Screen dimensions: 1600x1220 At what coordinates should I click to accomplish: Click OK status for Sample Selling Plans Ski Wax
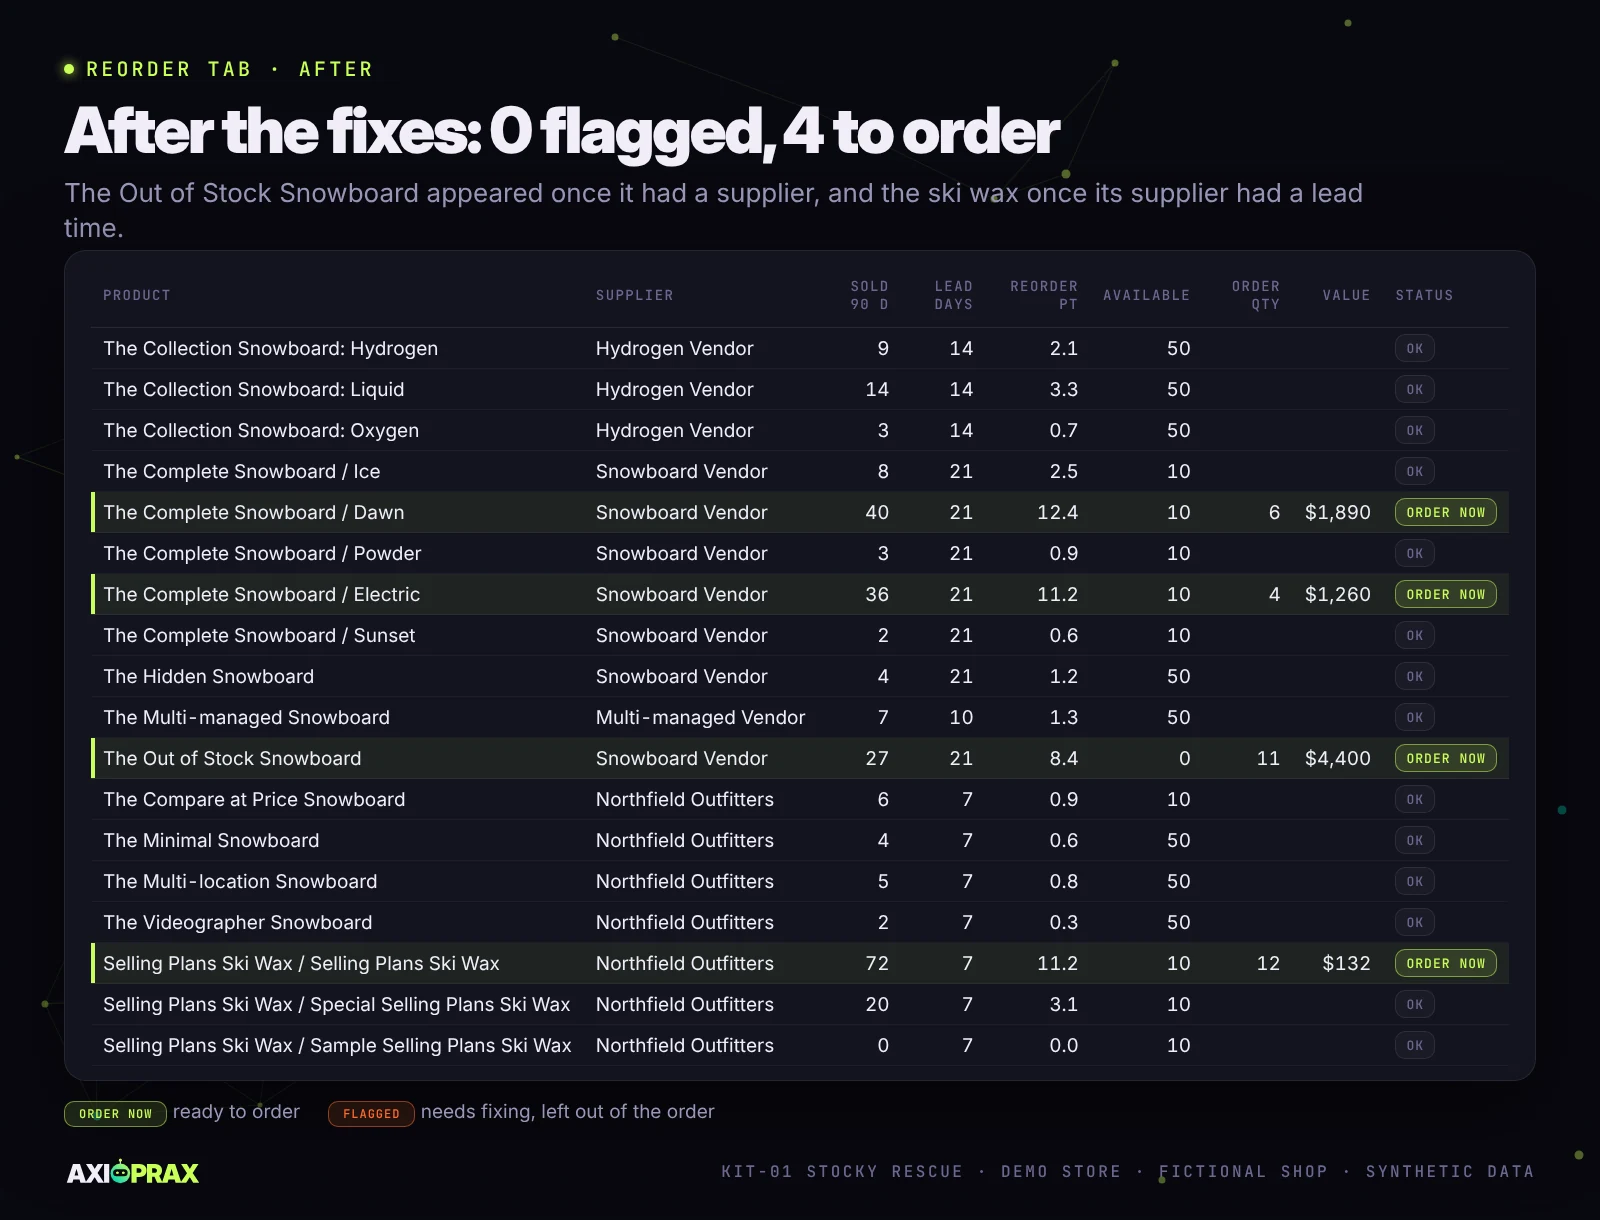click(x=1415, y=1045)
